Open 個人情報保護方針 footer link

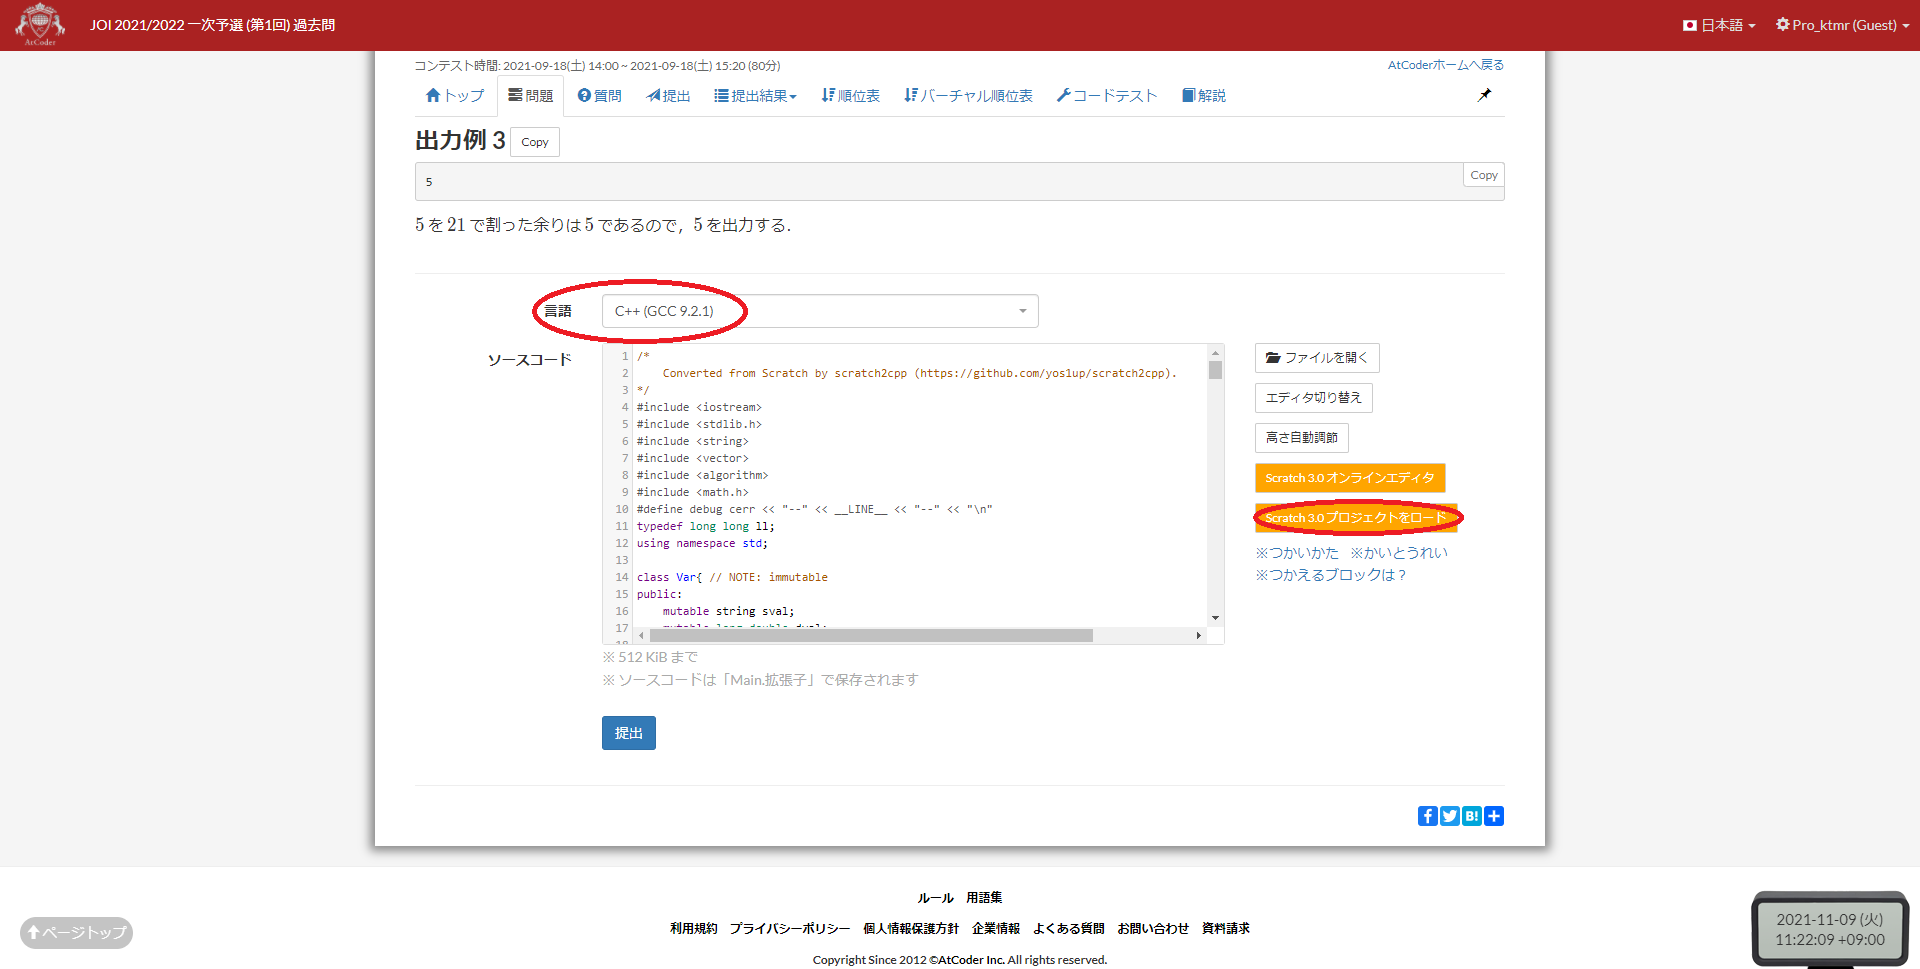point(911,929)
